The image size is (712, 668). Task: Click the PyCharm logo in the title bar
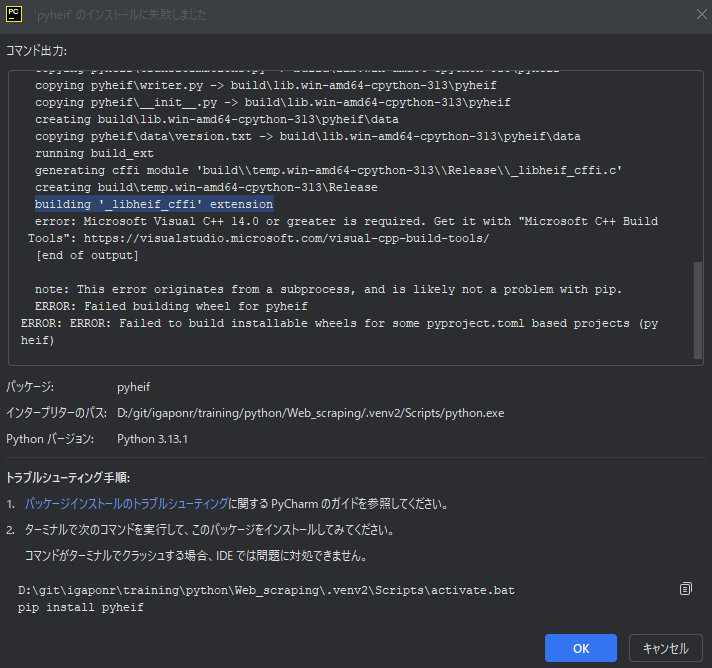14,15
